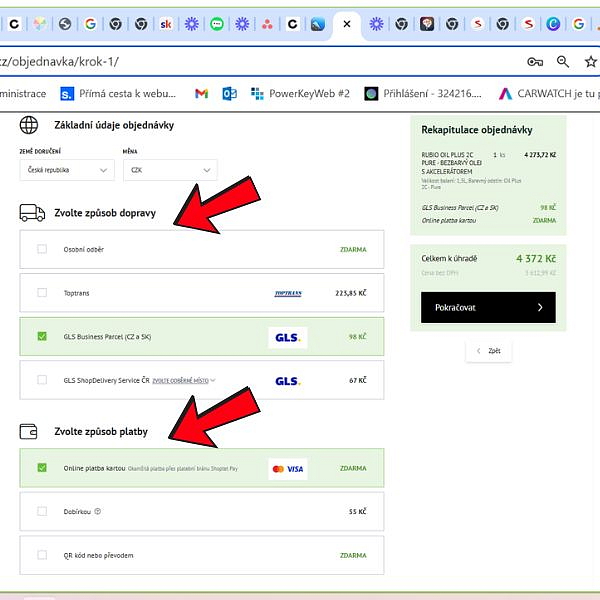Expand the chevron next to odběrné místo
The width and height of the screenshot is (600, 600).
coord(213,380)
